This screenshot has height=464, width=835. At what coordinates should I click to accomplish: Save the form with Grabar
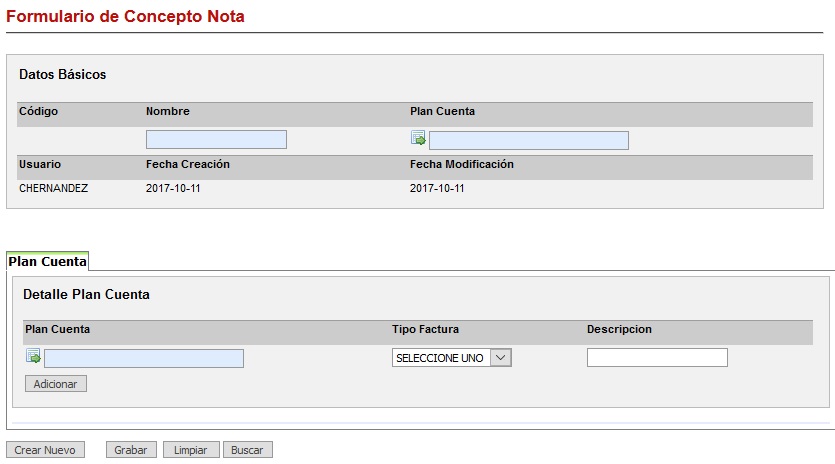click(130, 450)
